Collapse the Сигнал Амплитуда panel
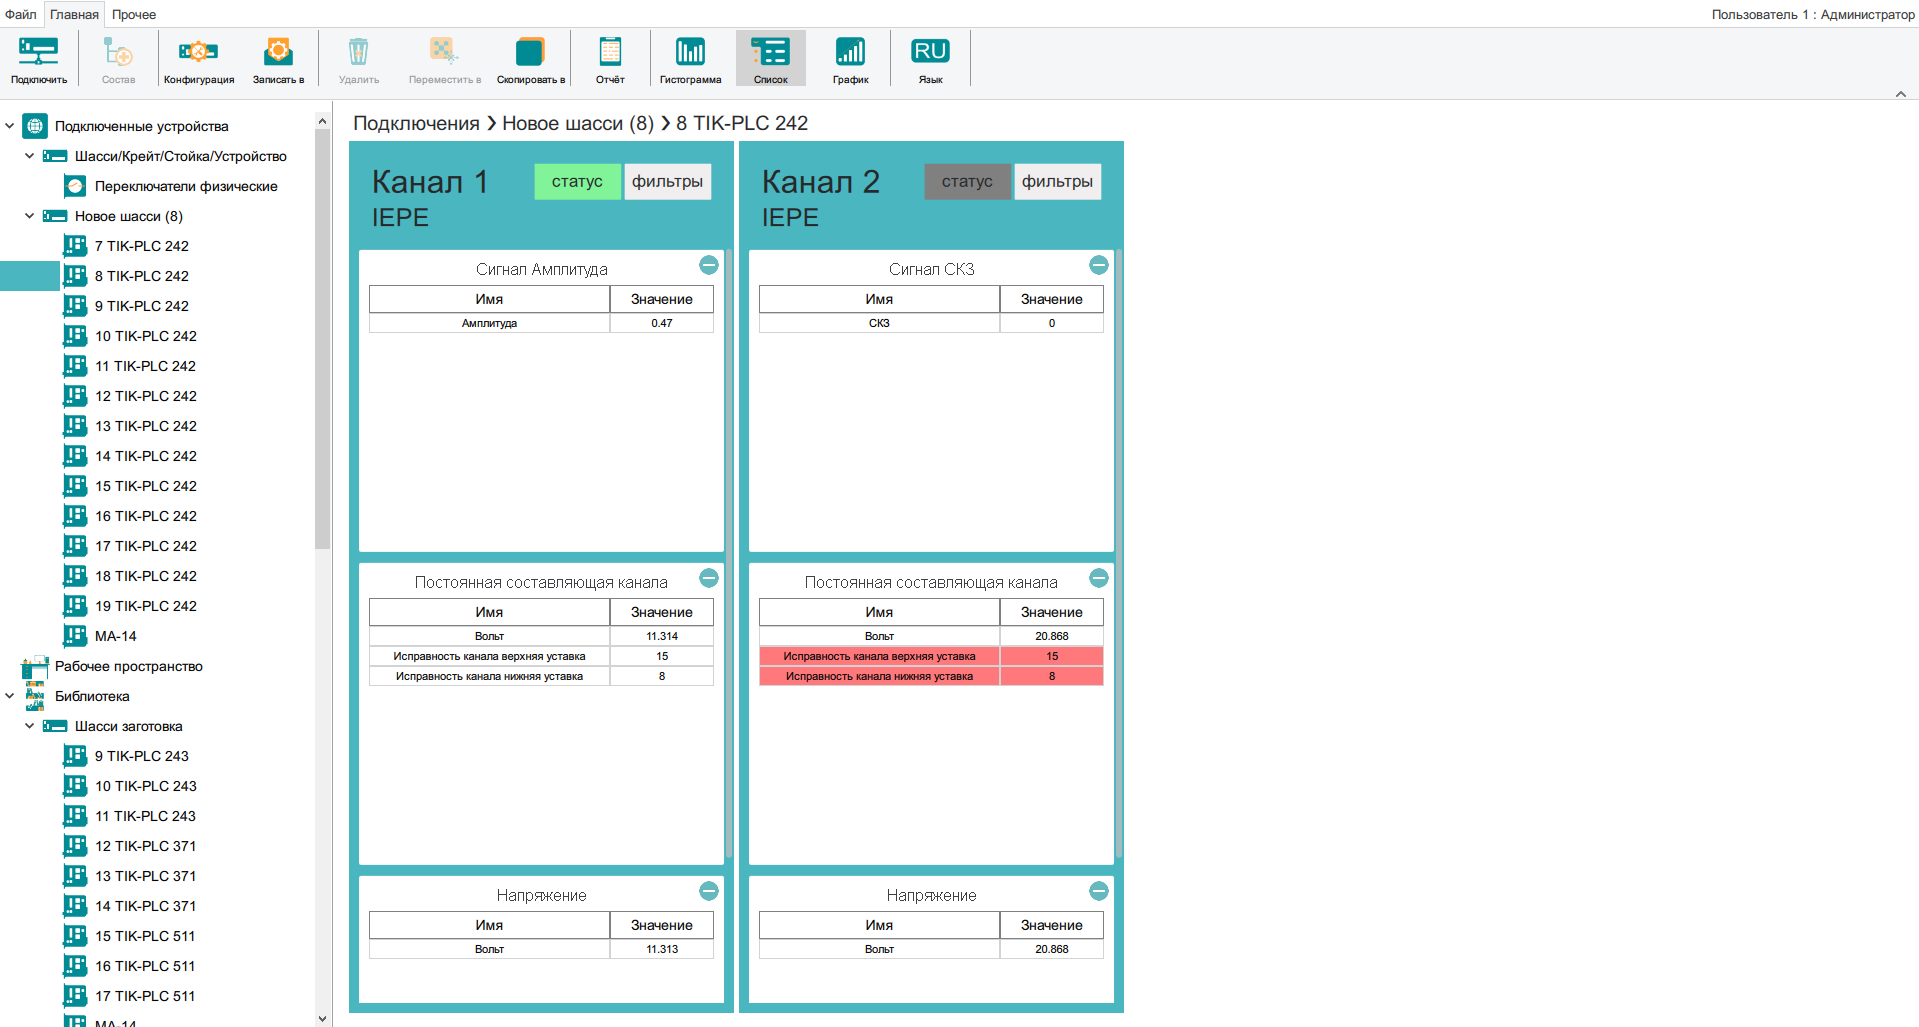This screenshot has width=1919, height=1027. pyautogui.click(x=709, y=265)
